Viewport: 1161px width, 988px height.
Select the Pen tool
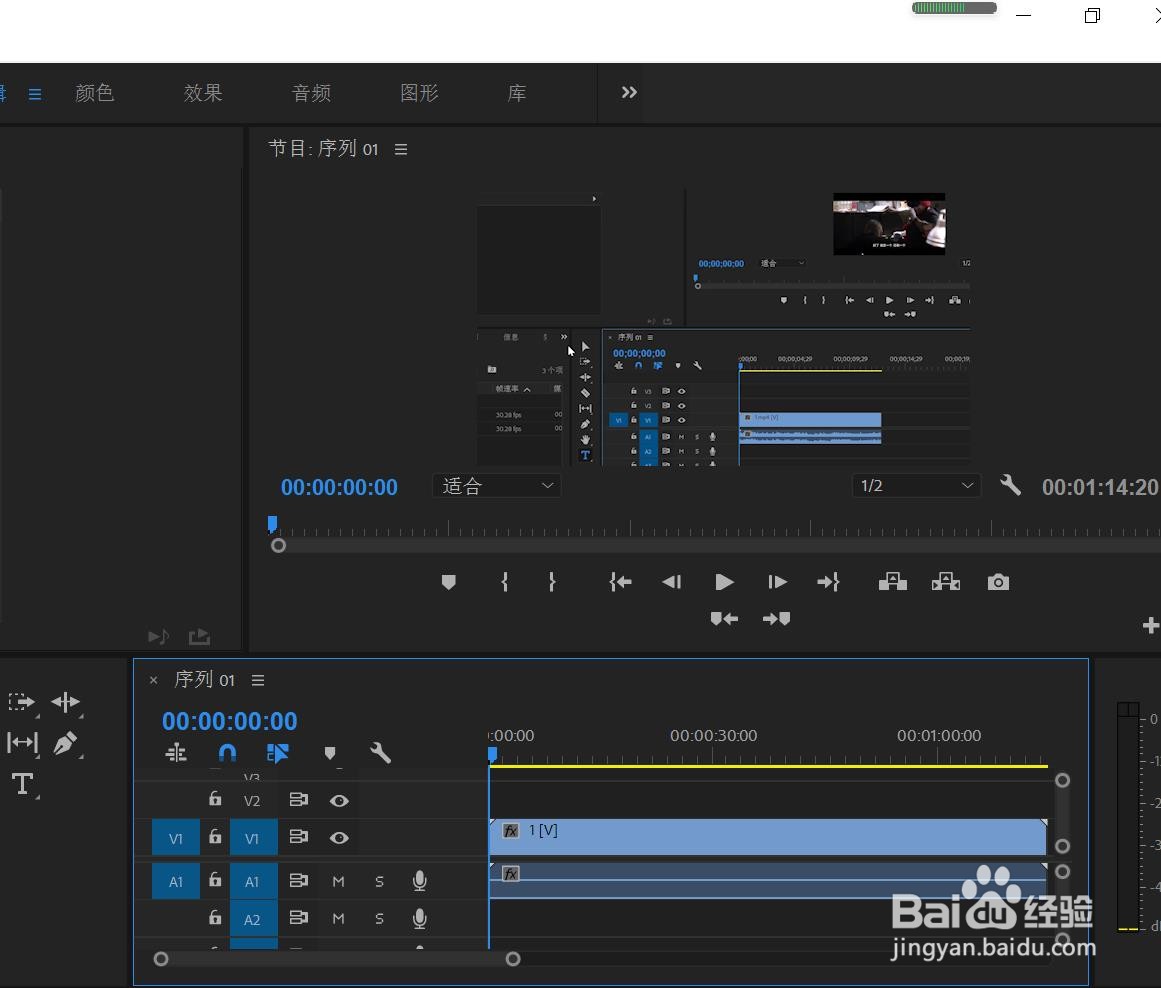click(65, 743)
